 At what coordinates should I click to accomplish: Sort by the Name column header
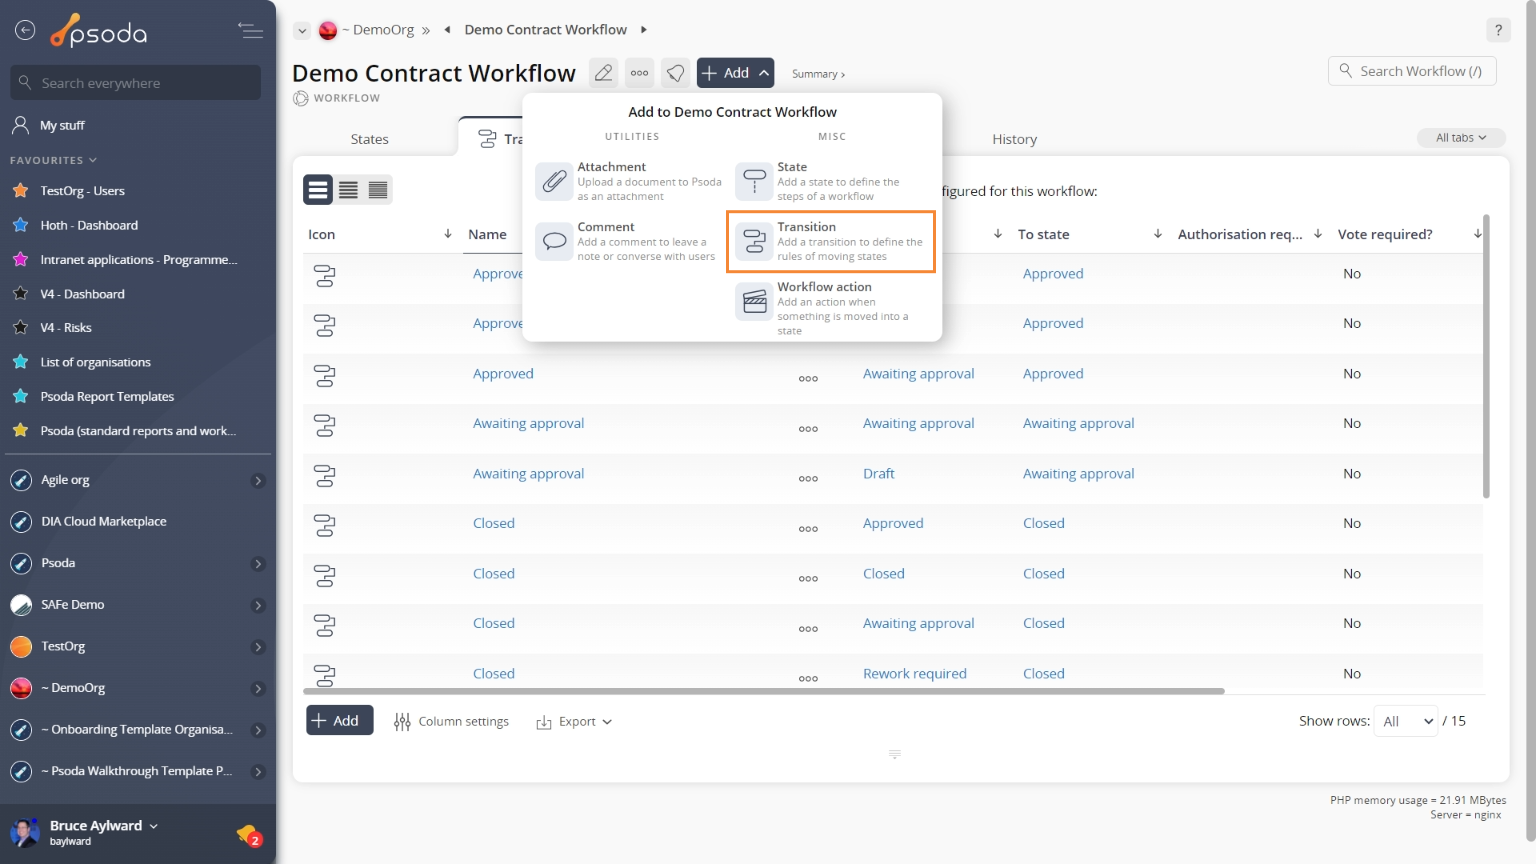487,234
